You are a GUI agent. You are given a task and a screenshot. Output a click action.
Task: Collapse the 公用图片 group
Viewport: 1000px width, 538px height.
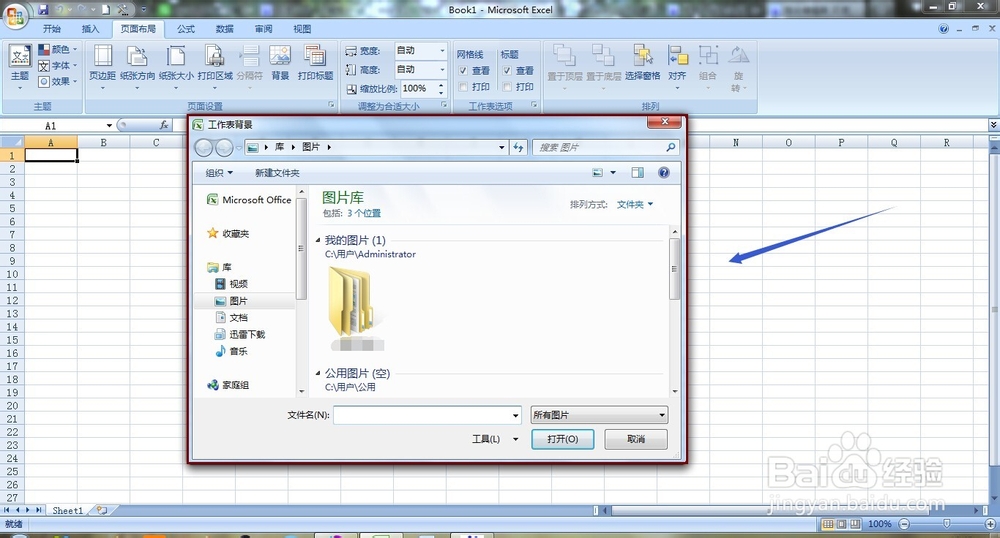point(318,373)
